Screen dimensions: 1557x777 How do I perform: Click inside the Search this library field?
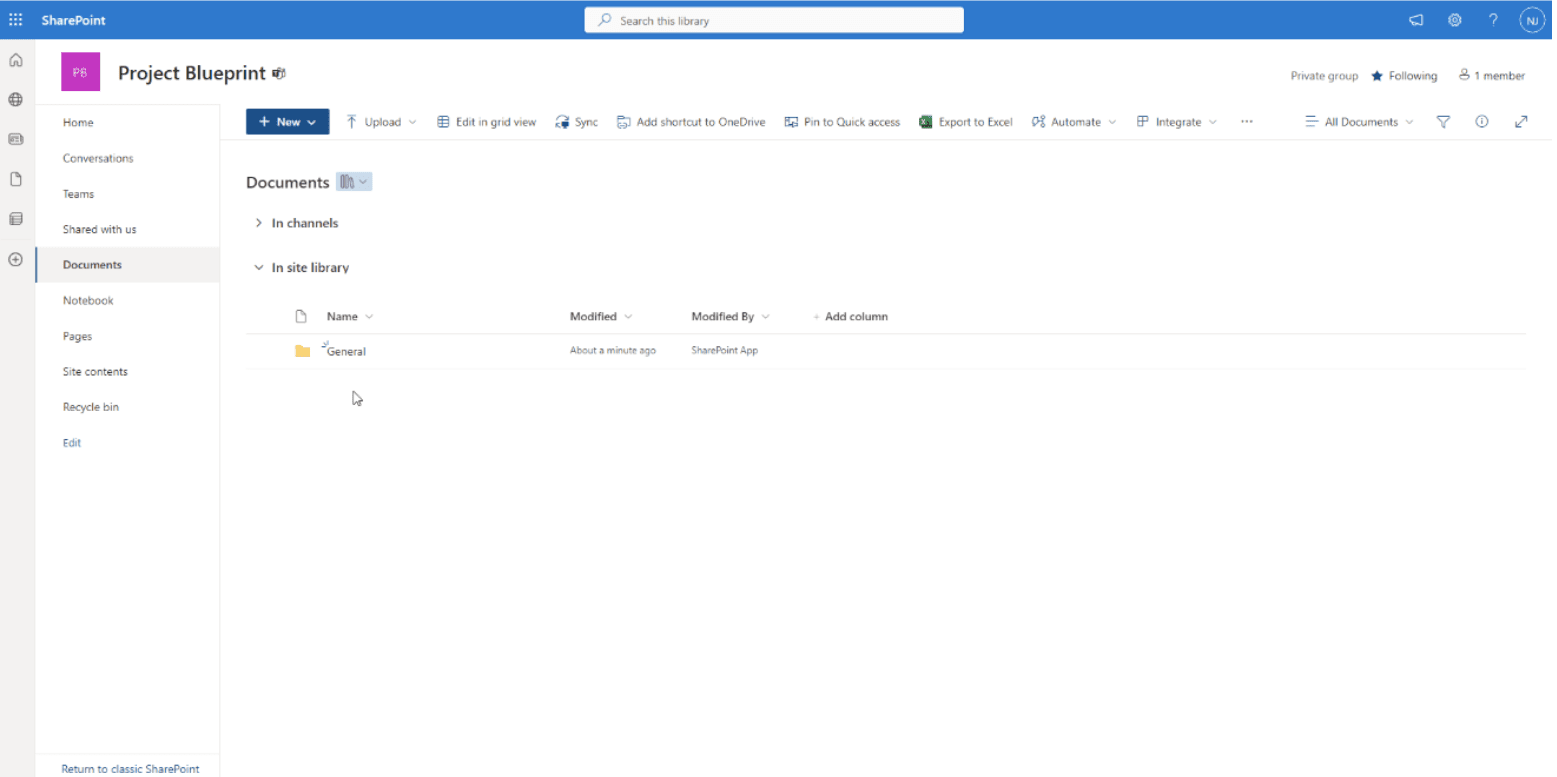tap(773, 19)
